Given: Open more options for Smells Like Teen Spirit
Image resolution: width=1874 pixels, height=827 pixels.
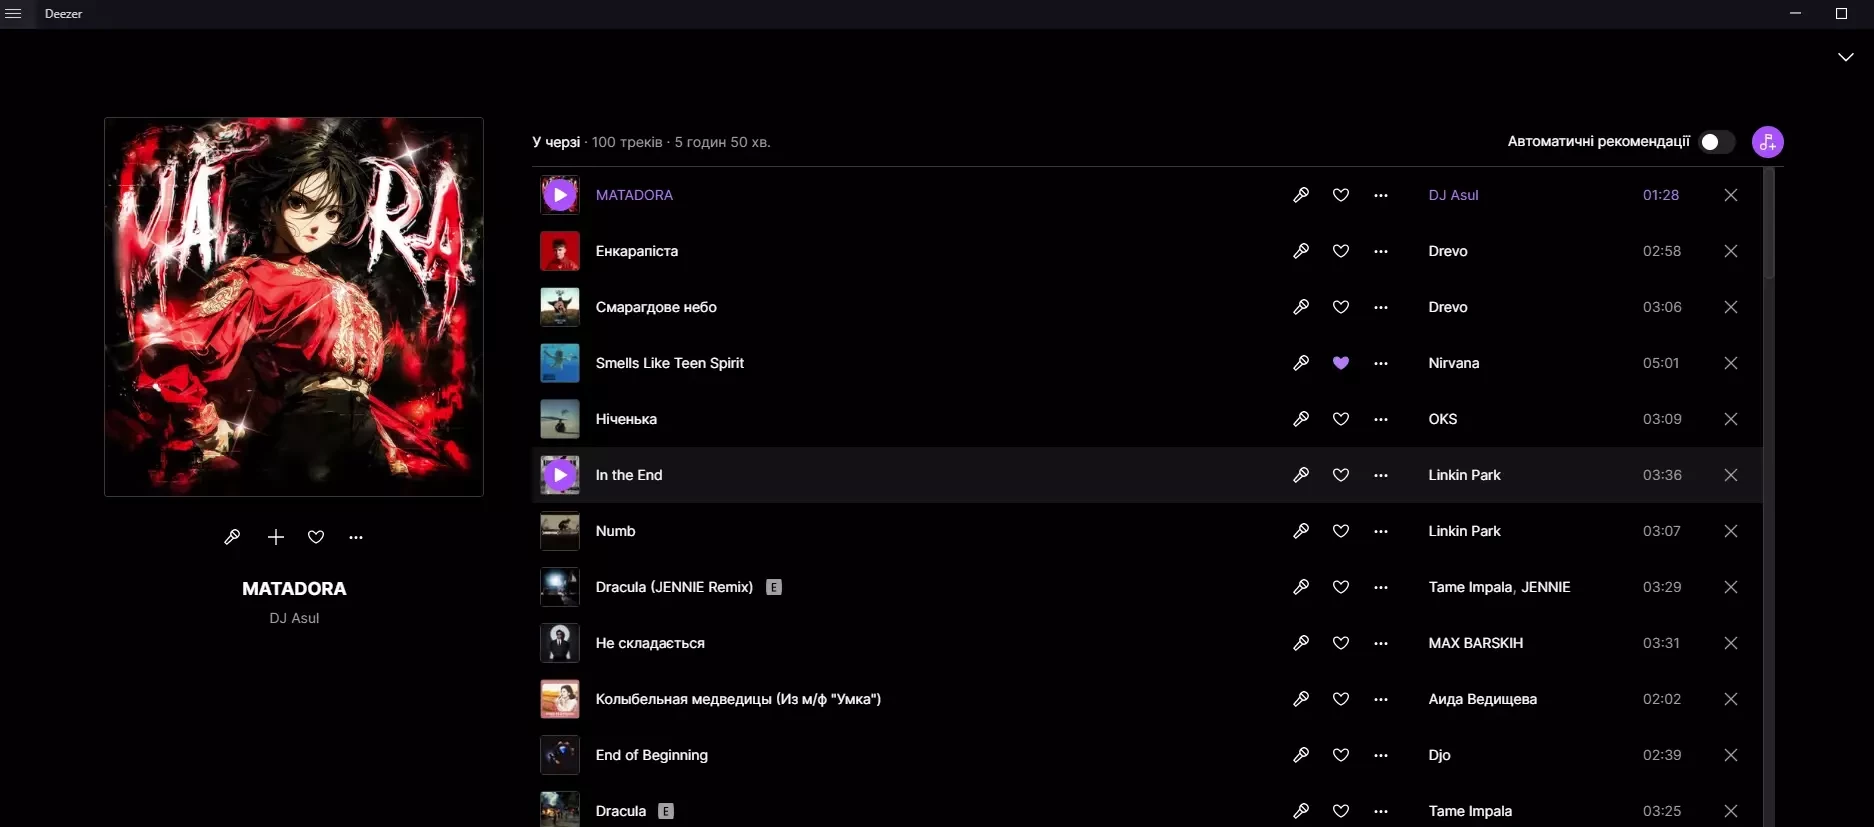Looking at the screenshot, I should (1381, 363).
